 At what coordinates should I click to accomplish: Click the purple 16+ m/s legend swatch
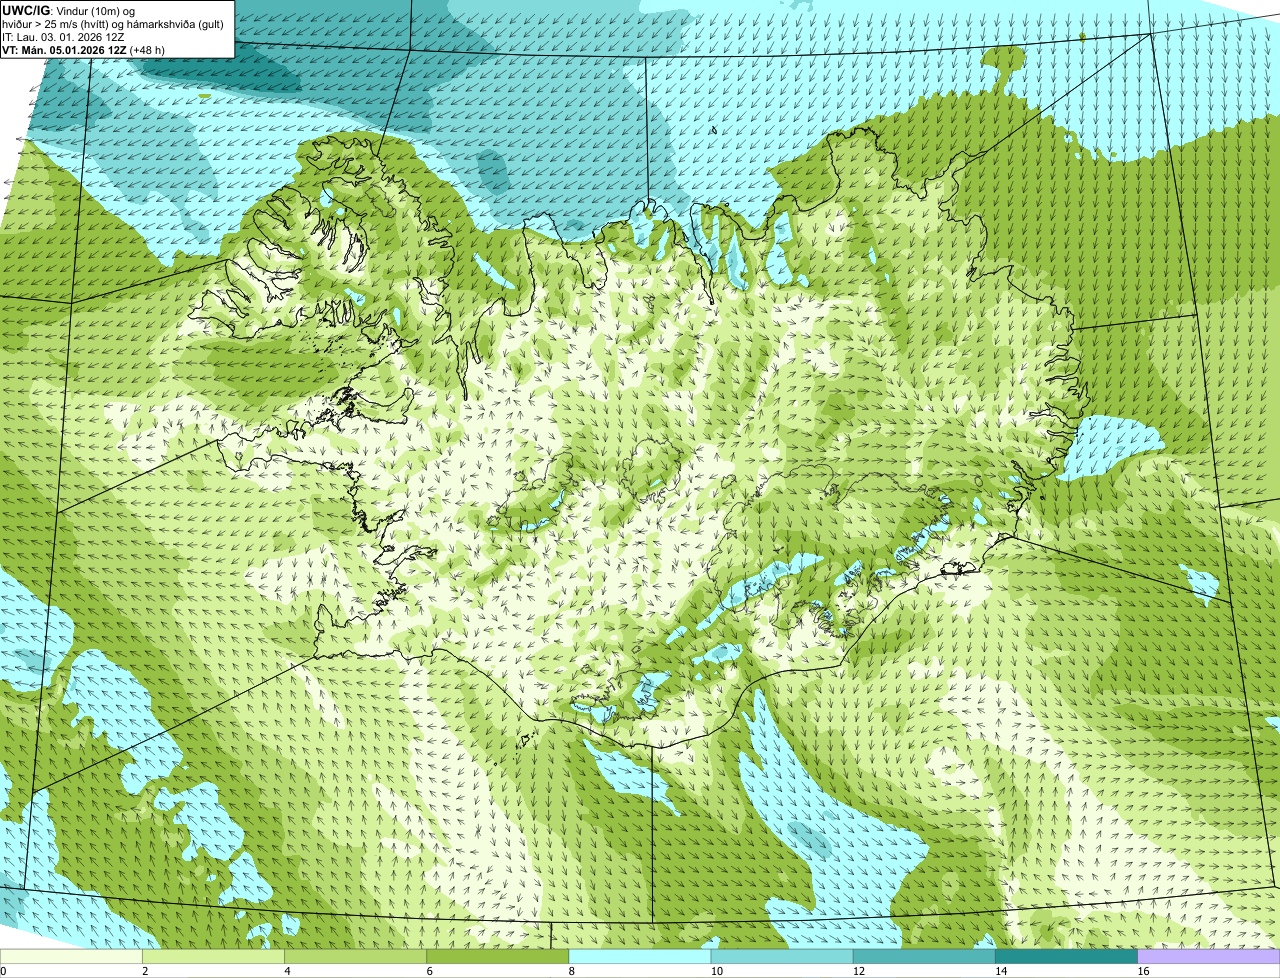(x=1209, y=956)
